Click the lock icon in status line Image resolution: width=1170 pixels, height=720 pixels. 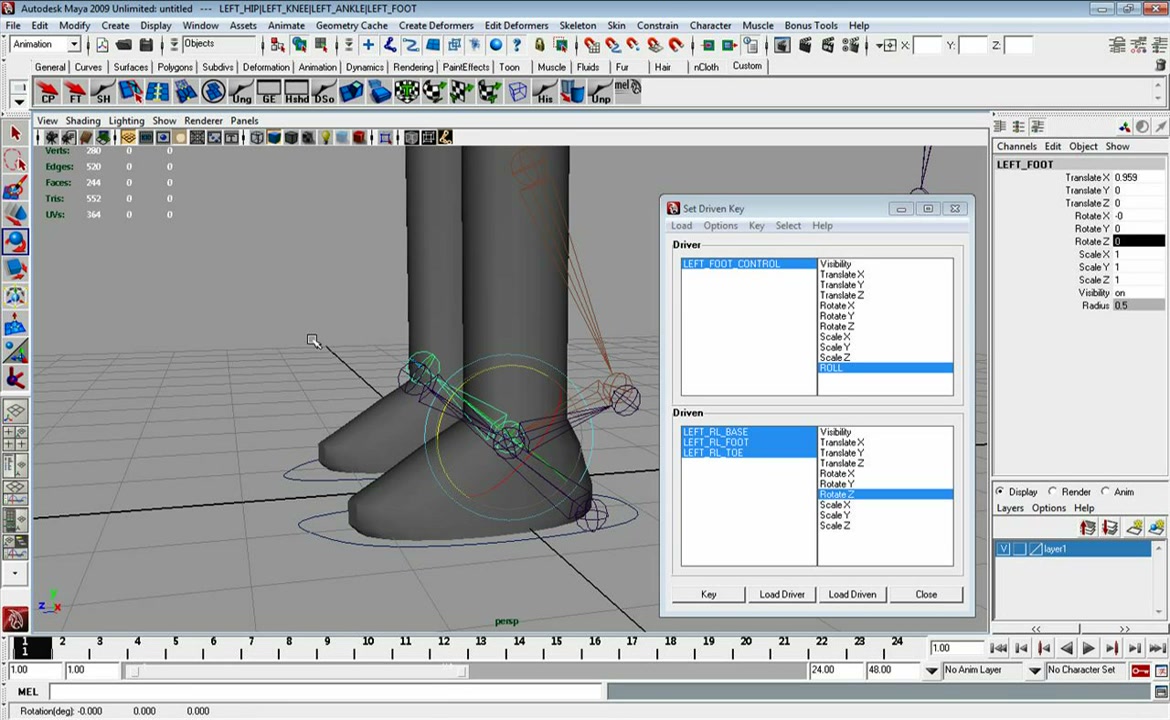click(539, 45)
